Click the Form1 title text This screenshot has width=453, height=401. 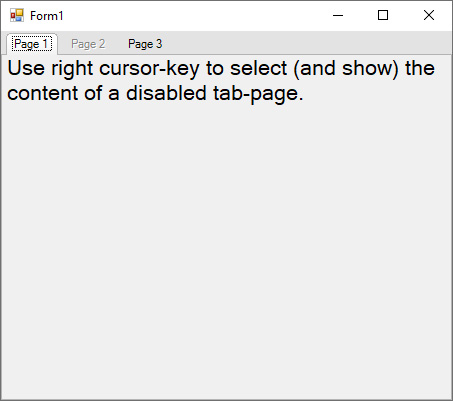47,16
